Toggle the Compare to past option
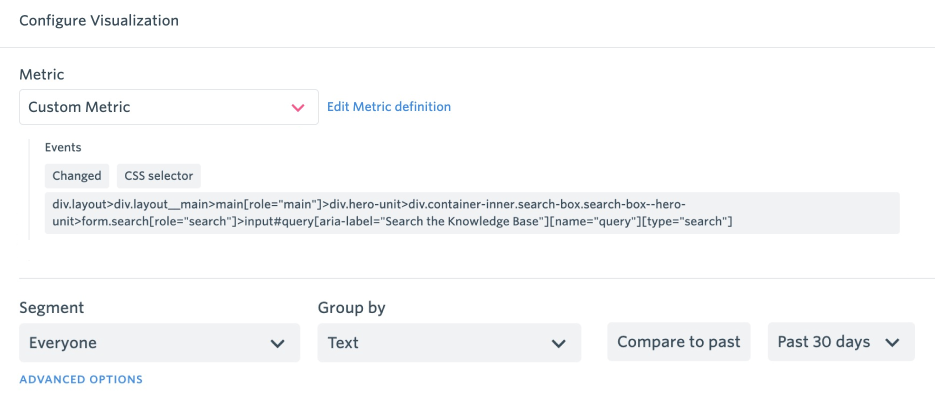935x402 pixels. pyautogui.click(x=679, y=342)
